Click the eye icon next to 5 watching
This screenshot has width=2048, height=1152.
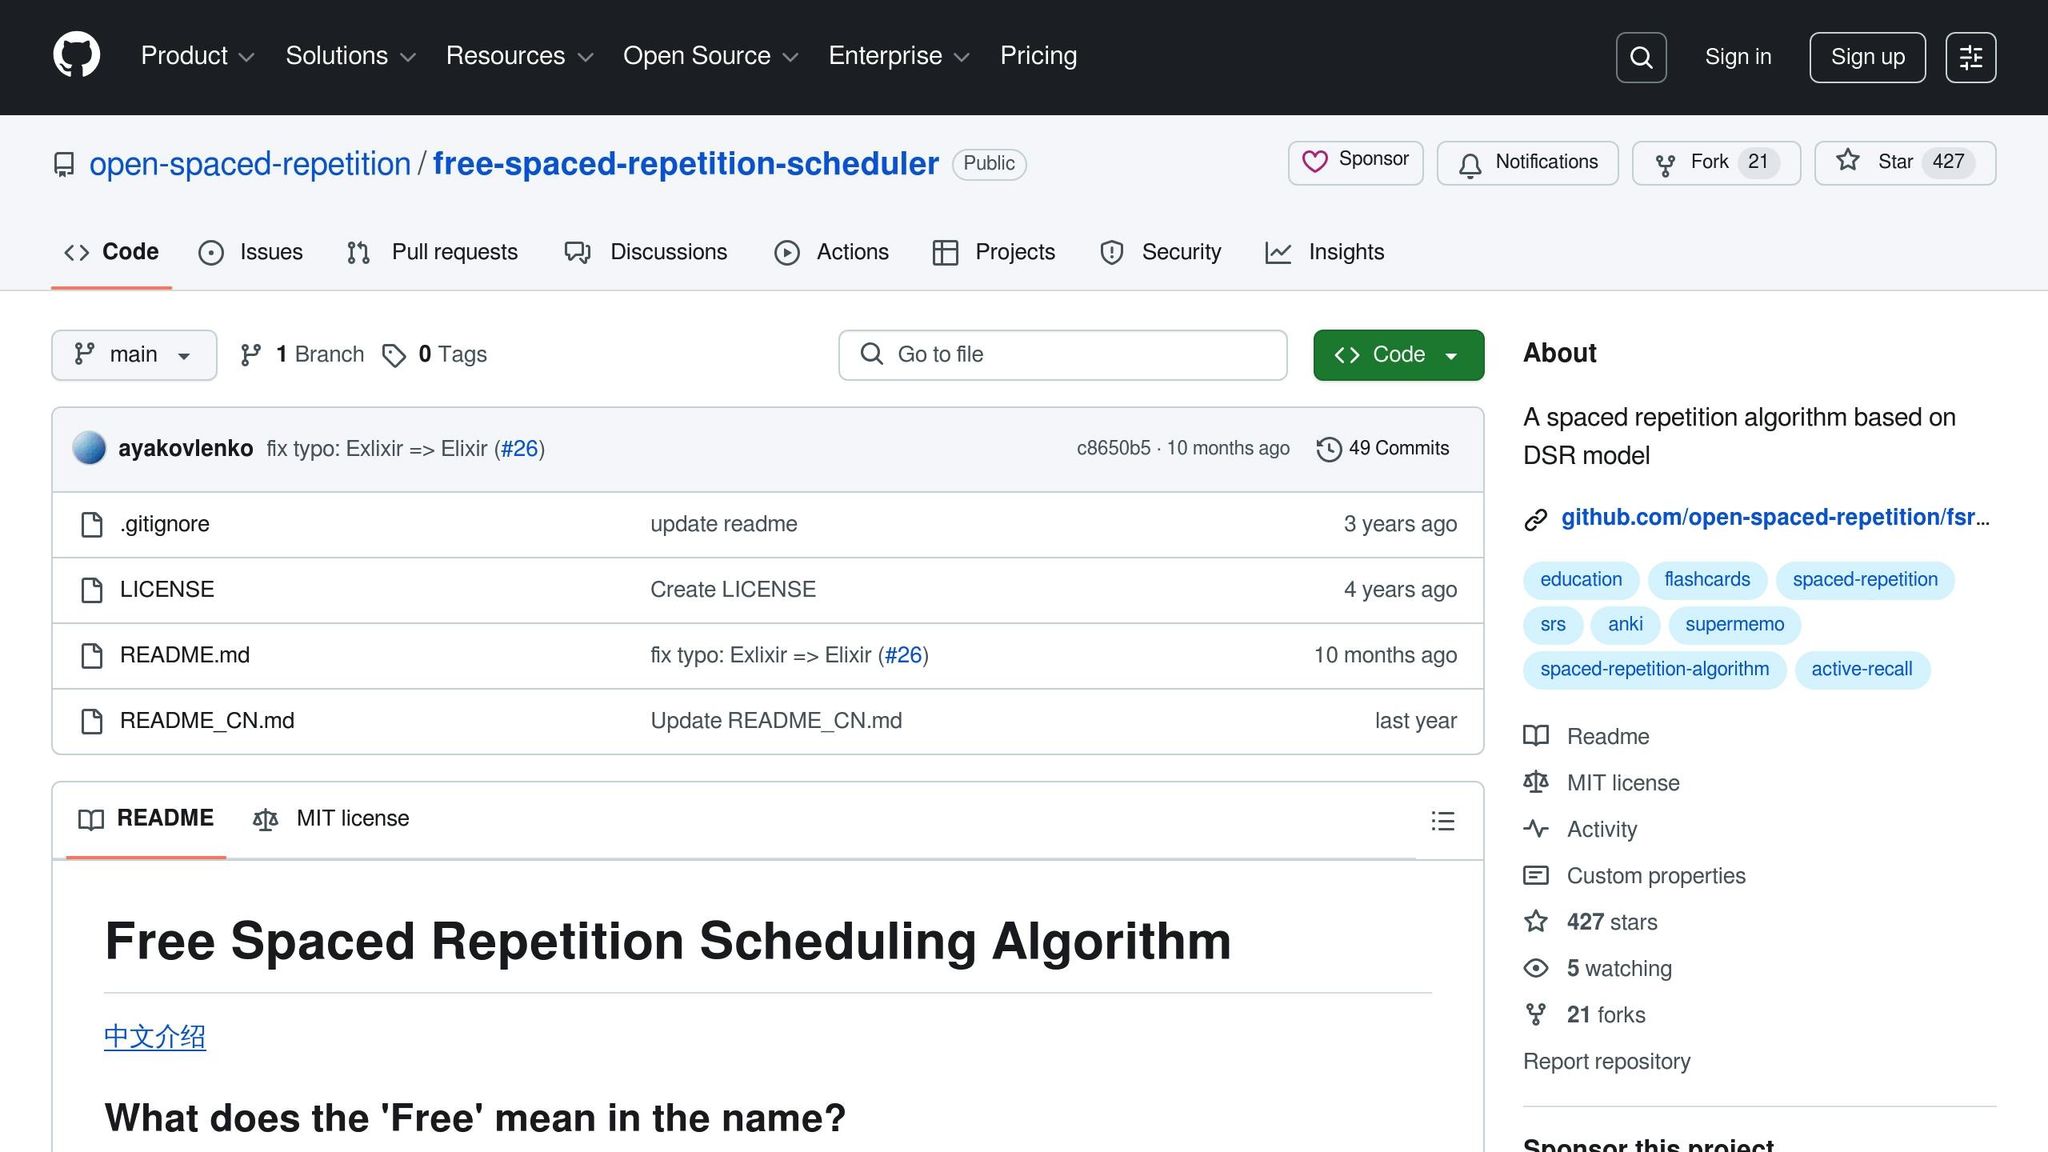click(x=1536, y=968)
